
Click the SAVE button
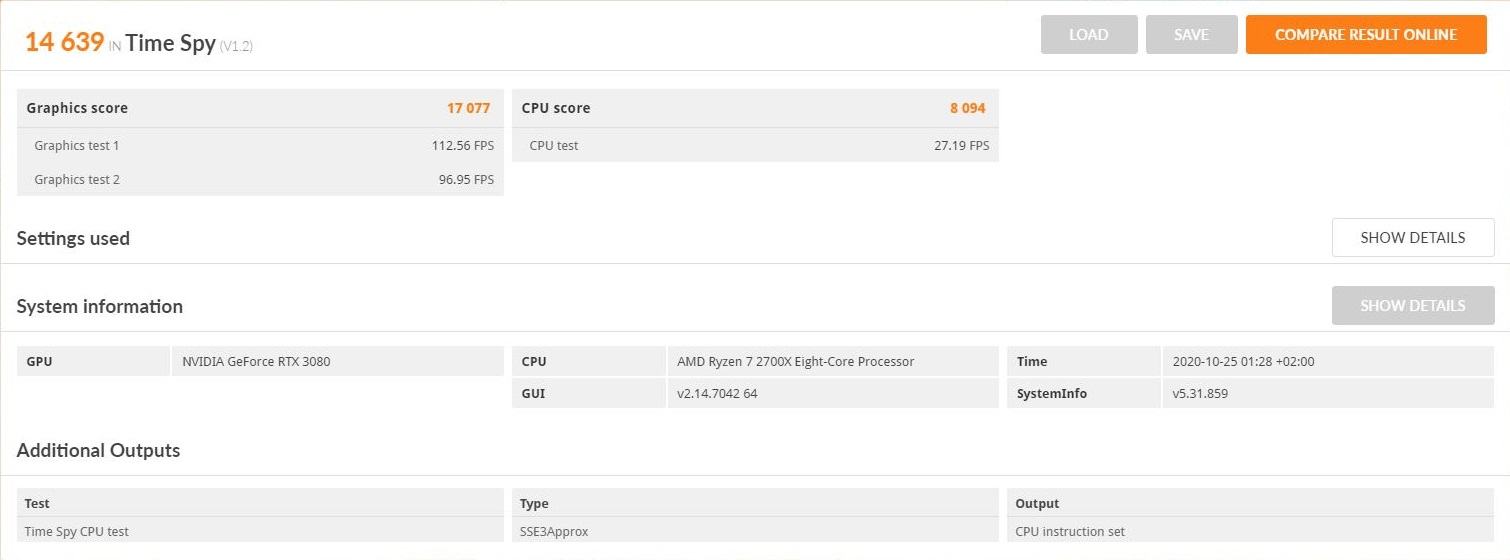(x=1191, y=35)
